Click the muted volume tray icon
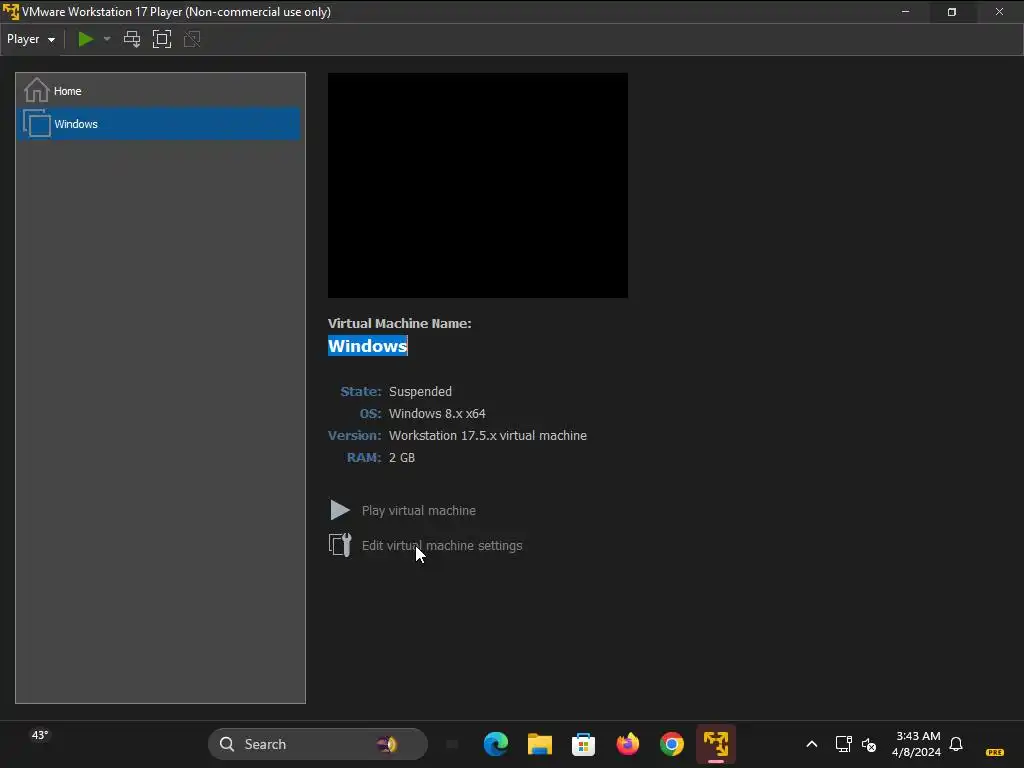The width and height of the screenshot is (1024, 768). coord(869,744)
